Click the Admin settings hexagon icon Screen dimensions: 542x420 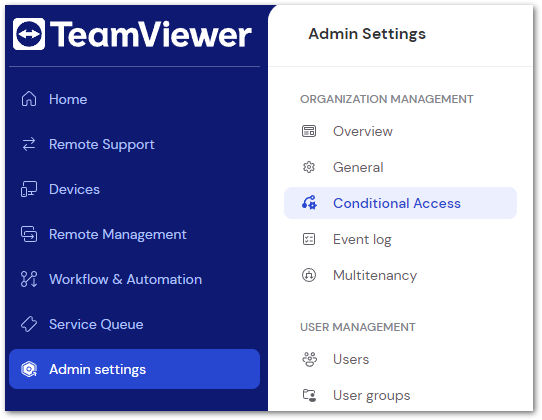pos(29,369)
